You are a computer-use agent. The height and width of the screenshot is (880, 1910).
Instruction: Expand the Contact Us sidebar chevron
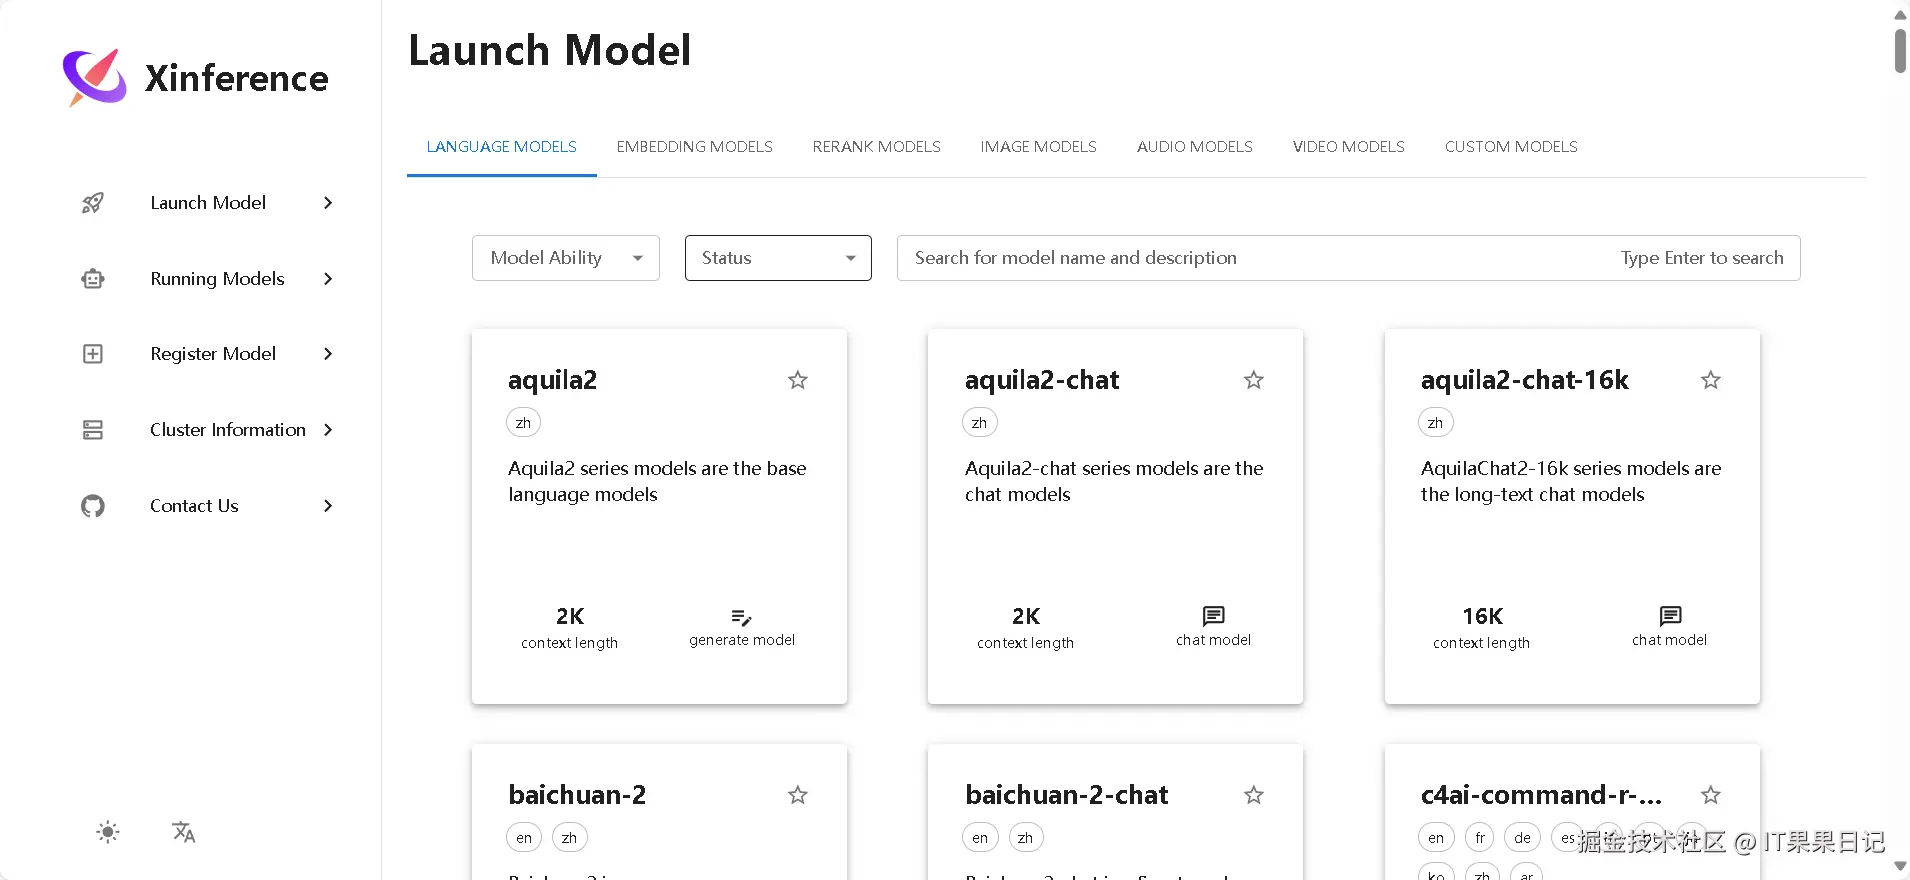(328, 506)
